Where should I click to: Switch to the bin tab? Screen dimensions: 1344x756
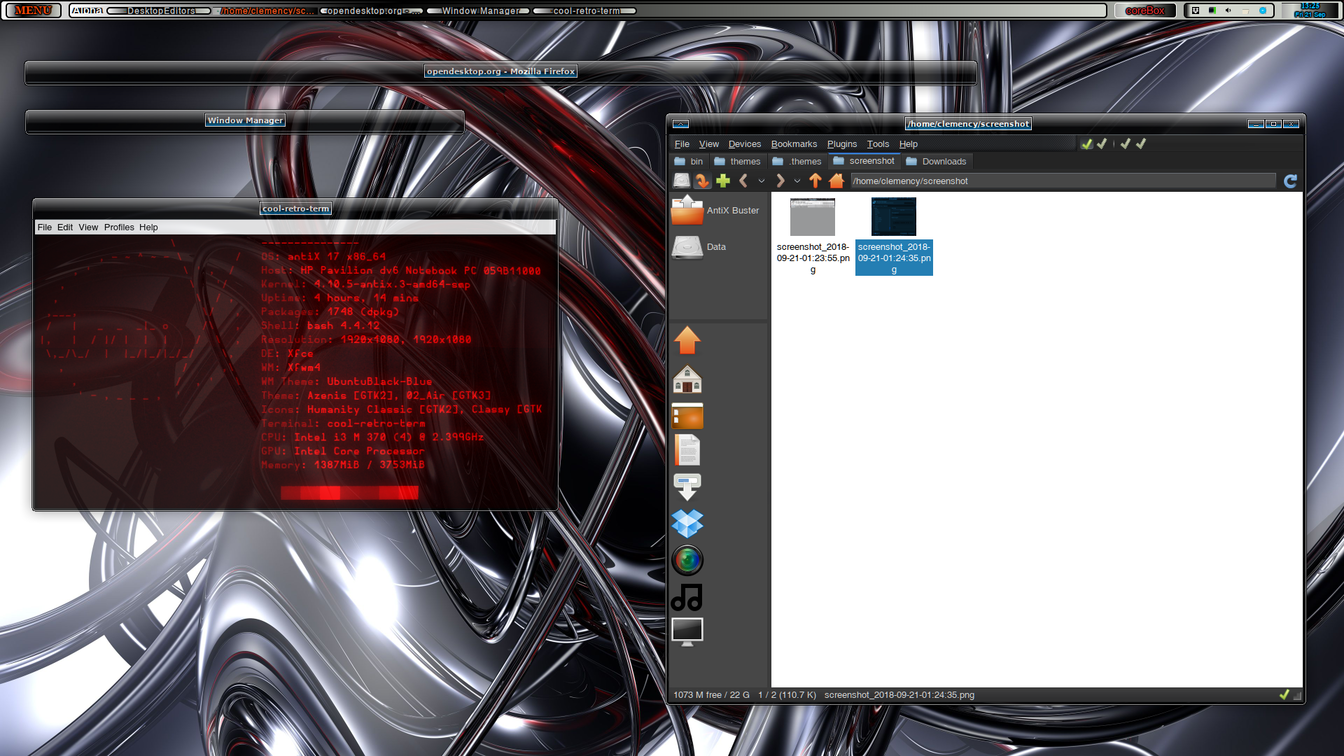[x=688, y=161]
